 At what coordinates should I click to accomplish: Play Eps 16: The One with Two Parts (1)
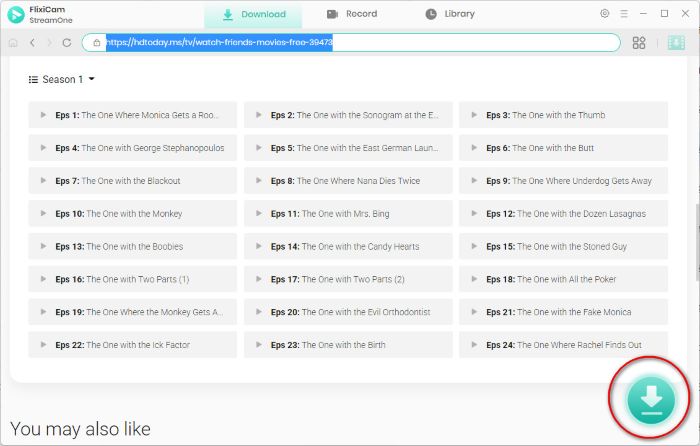pyautogui.click(x=133, y=279)
